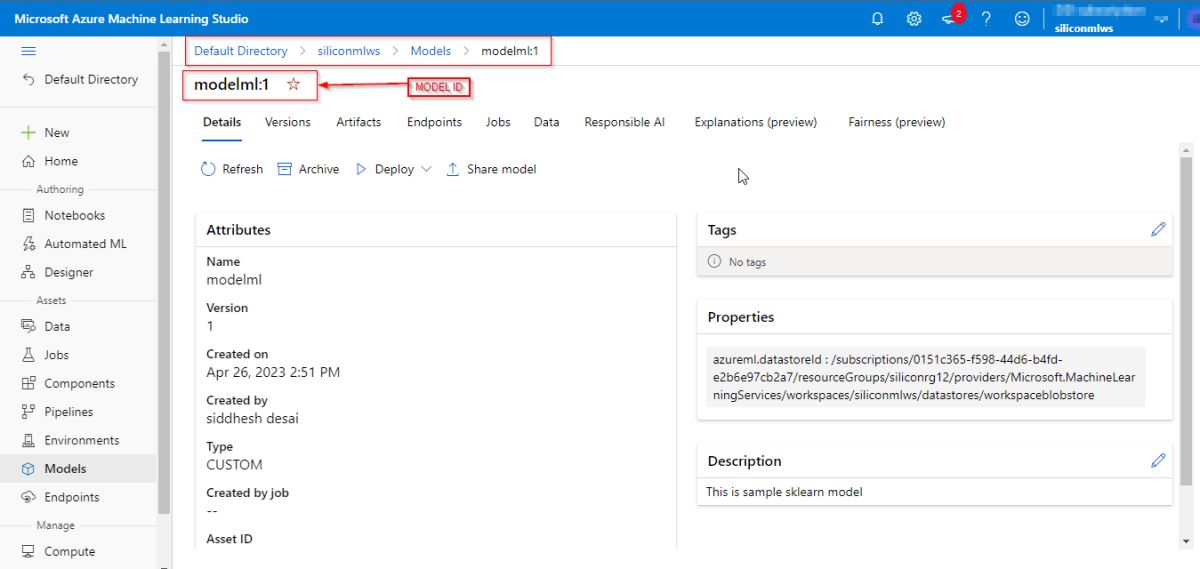Click Microsoft Azure Machine Learning Studio title
This screenshot has height=569, width=1200.
pos(131,18)
